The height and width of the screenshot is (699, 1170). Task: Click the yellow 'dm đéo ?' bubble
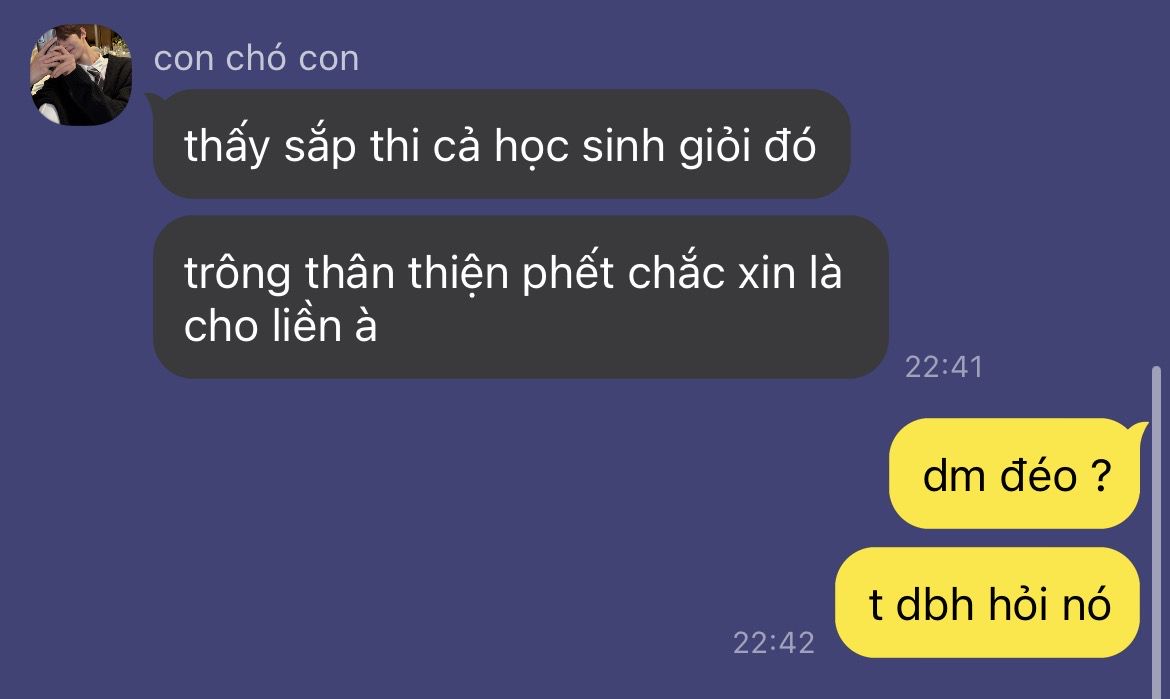pos(1015,474)
